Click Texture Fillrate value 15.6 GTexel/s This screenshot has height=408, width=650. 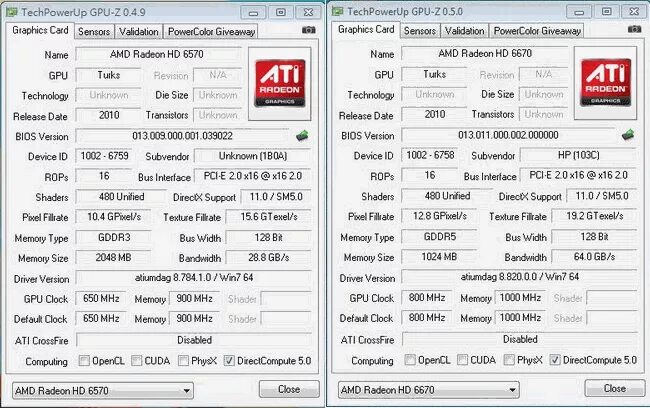pyautogui.click(x=269, y=217)
